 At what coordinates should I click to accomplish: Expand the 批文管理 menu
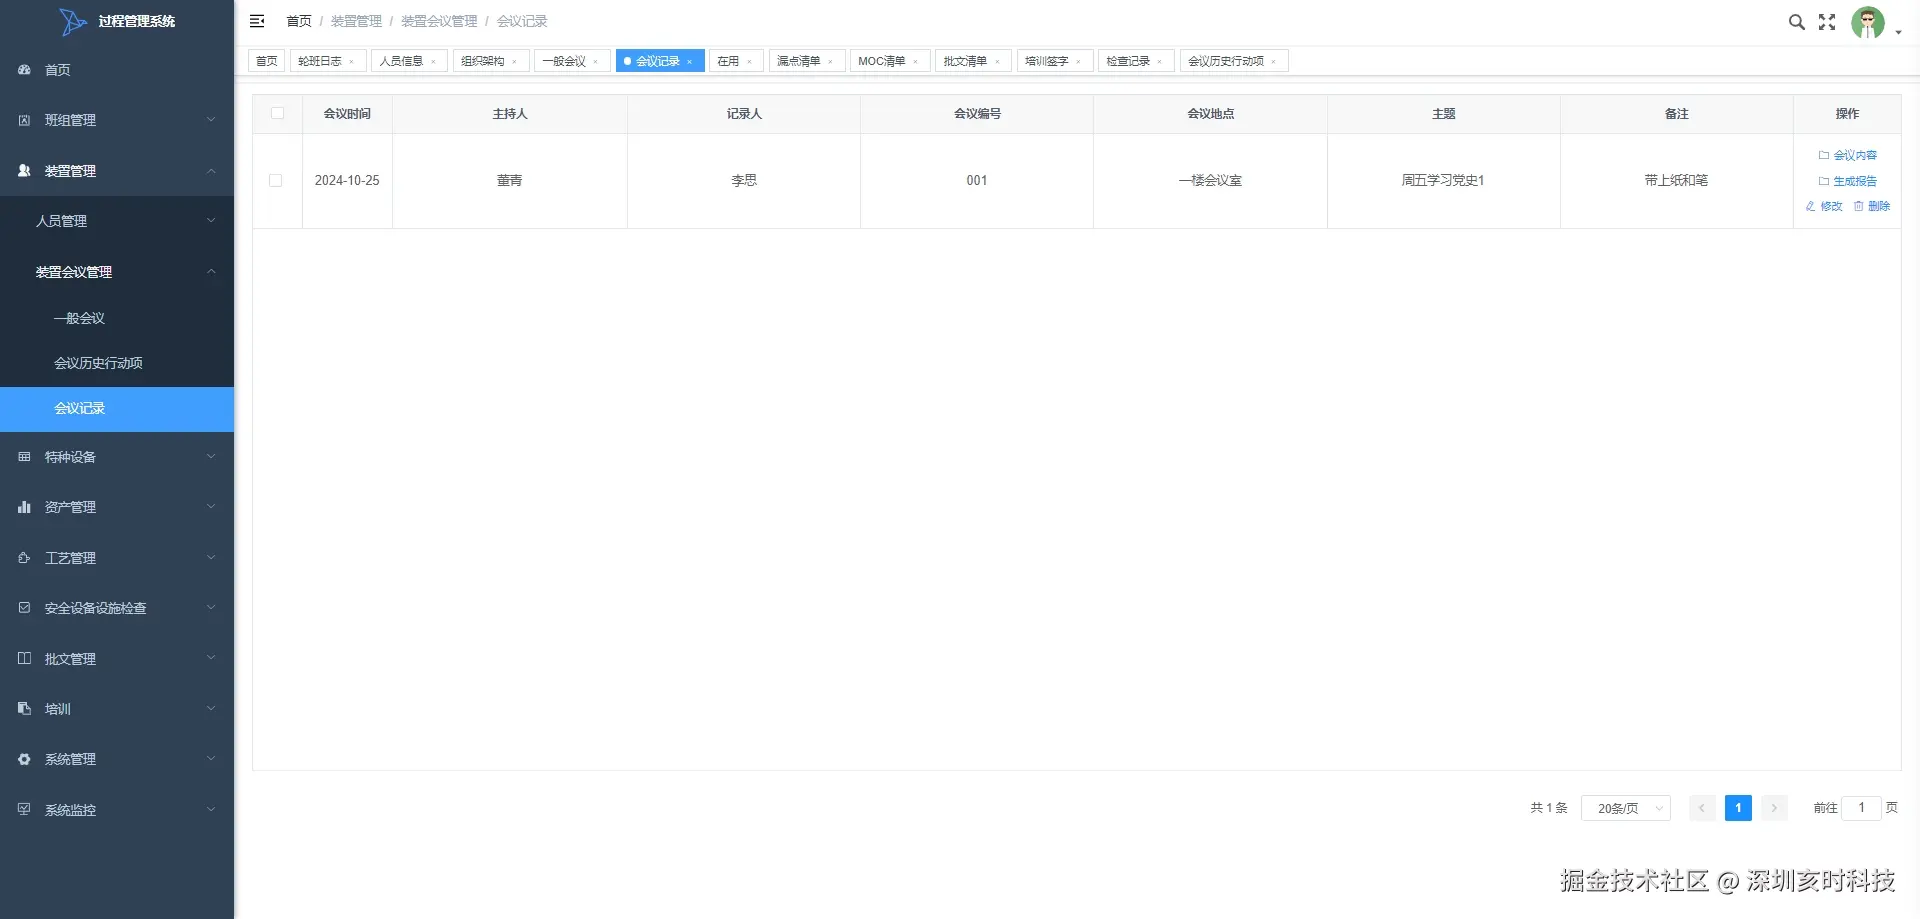(211, 658)
